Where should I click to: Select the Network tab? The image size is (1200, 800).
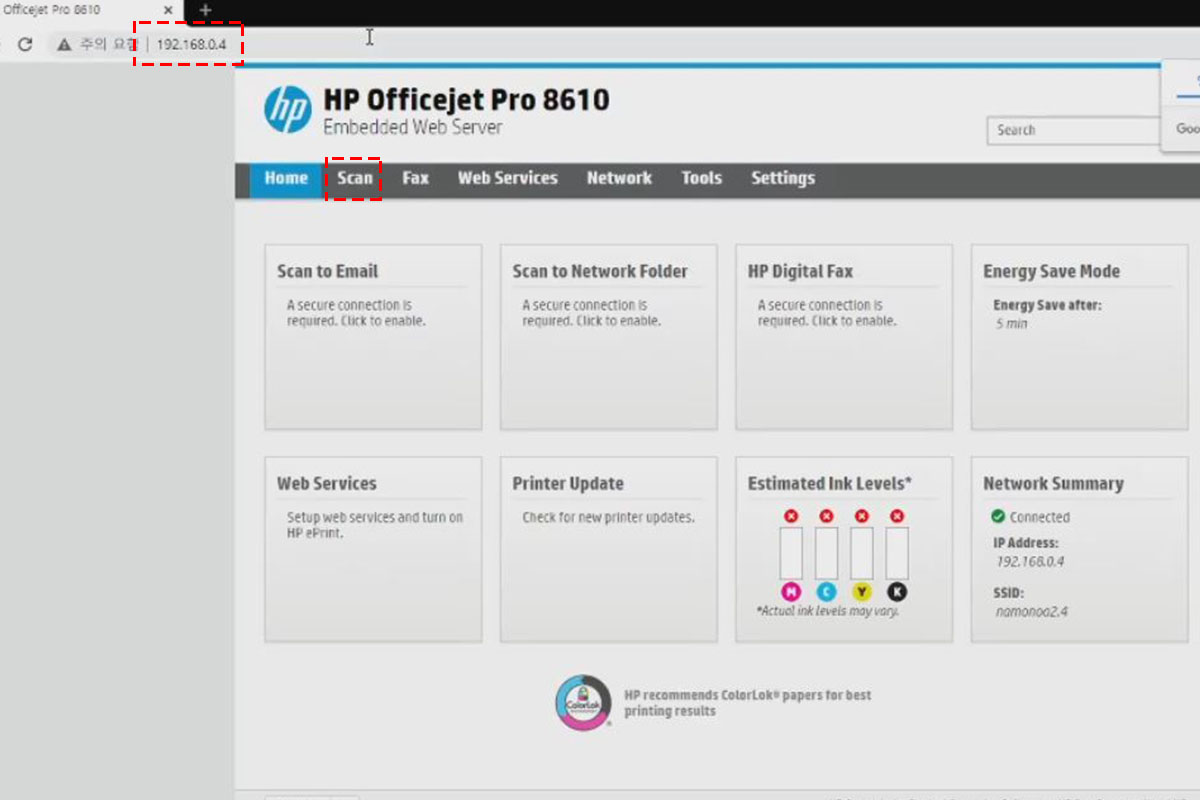tap(619, 178)
